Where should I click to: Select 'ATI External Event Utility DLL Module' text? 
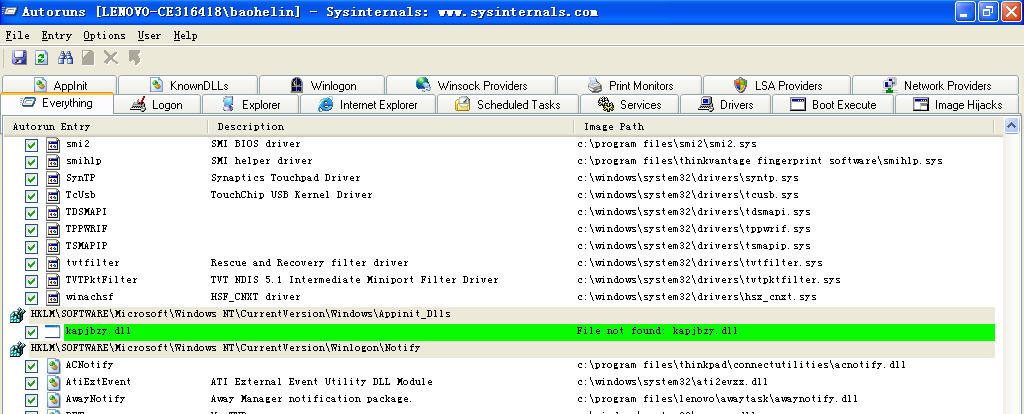point(321,383)
